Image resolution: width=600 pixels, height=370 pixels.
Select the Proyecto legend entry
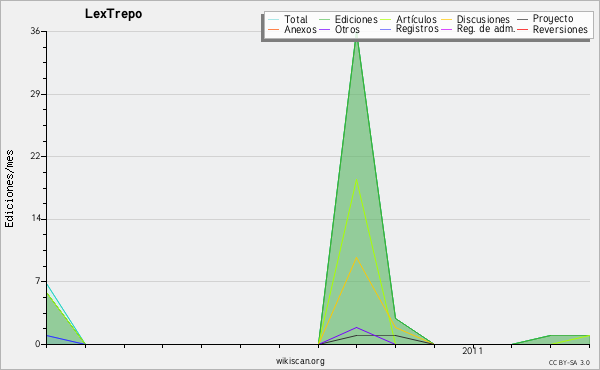(553, 19)
